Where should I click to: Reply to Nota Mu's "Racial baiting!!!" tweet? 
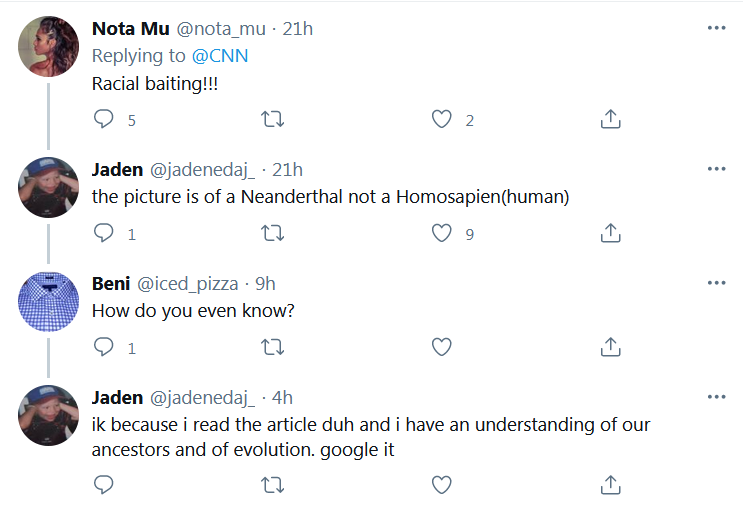103,119
